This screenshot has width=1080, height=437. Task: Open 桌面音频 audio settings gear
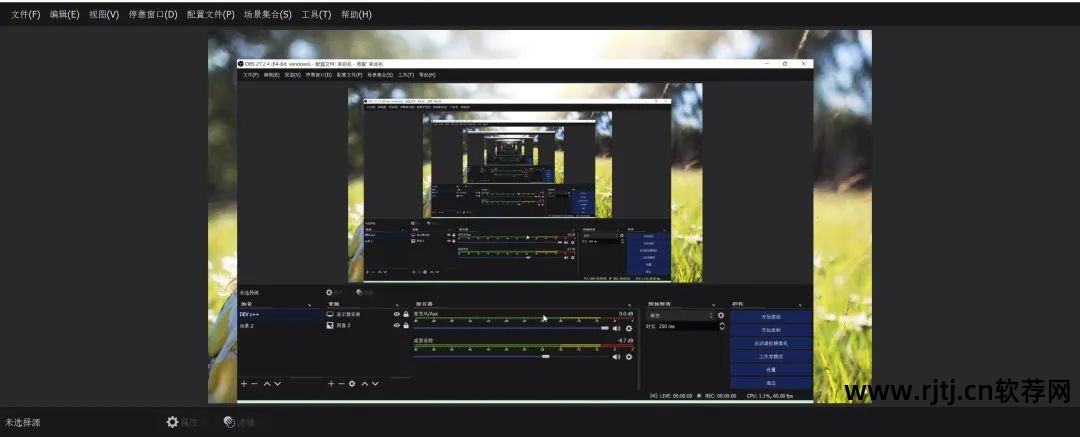[x=628, y=356]
